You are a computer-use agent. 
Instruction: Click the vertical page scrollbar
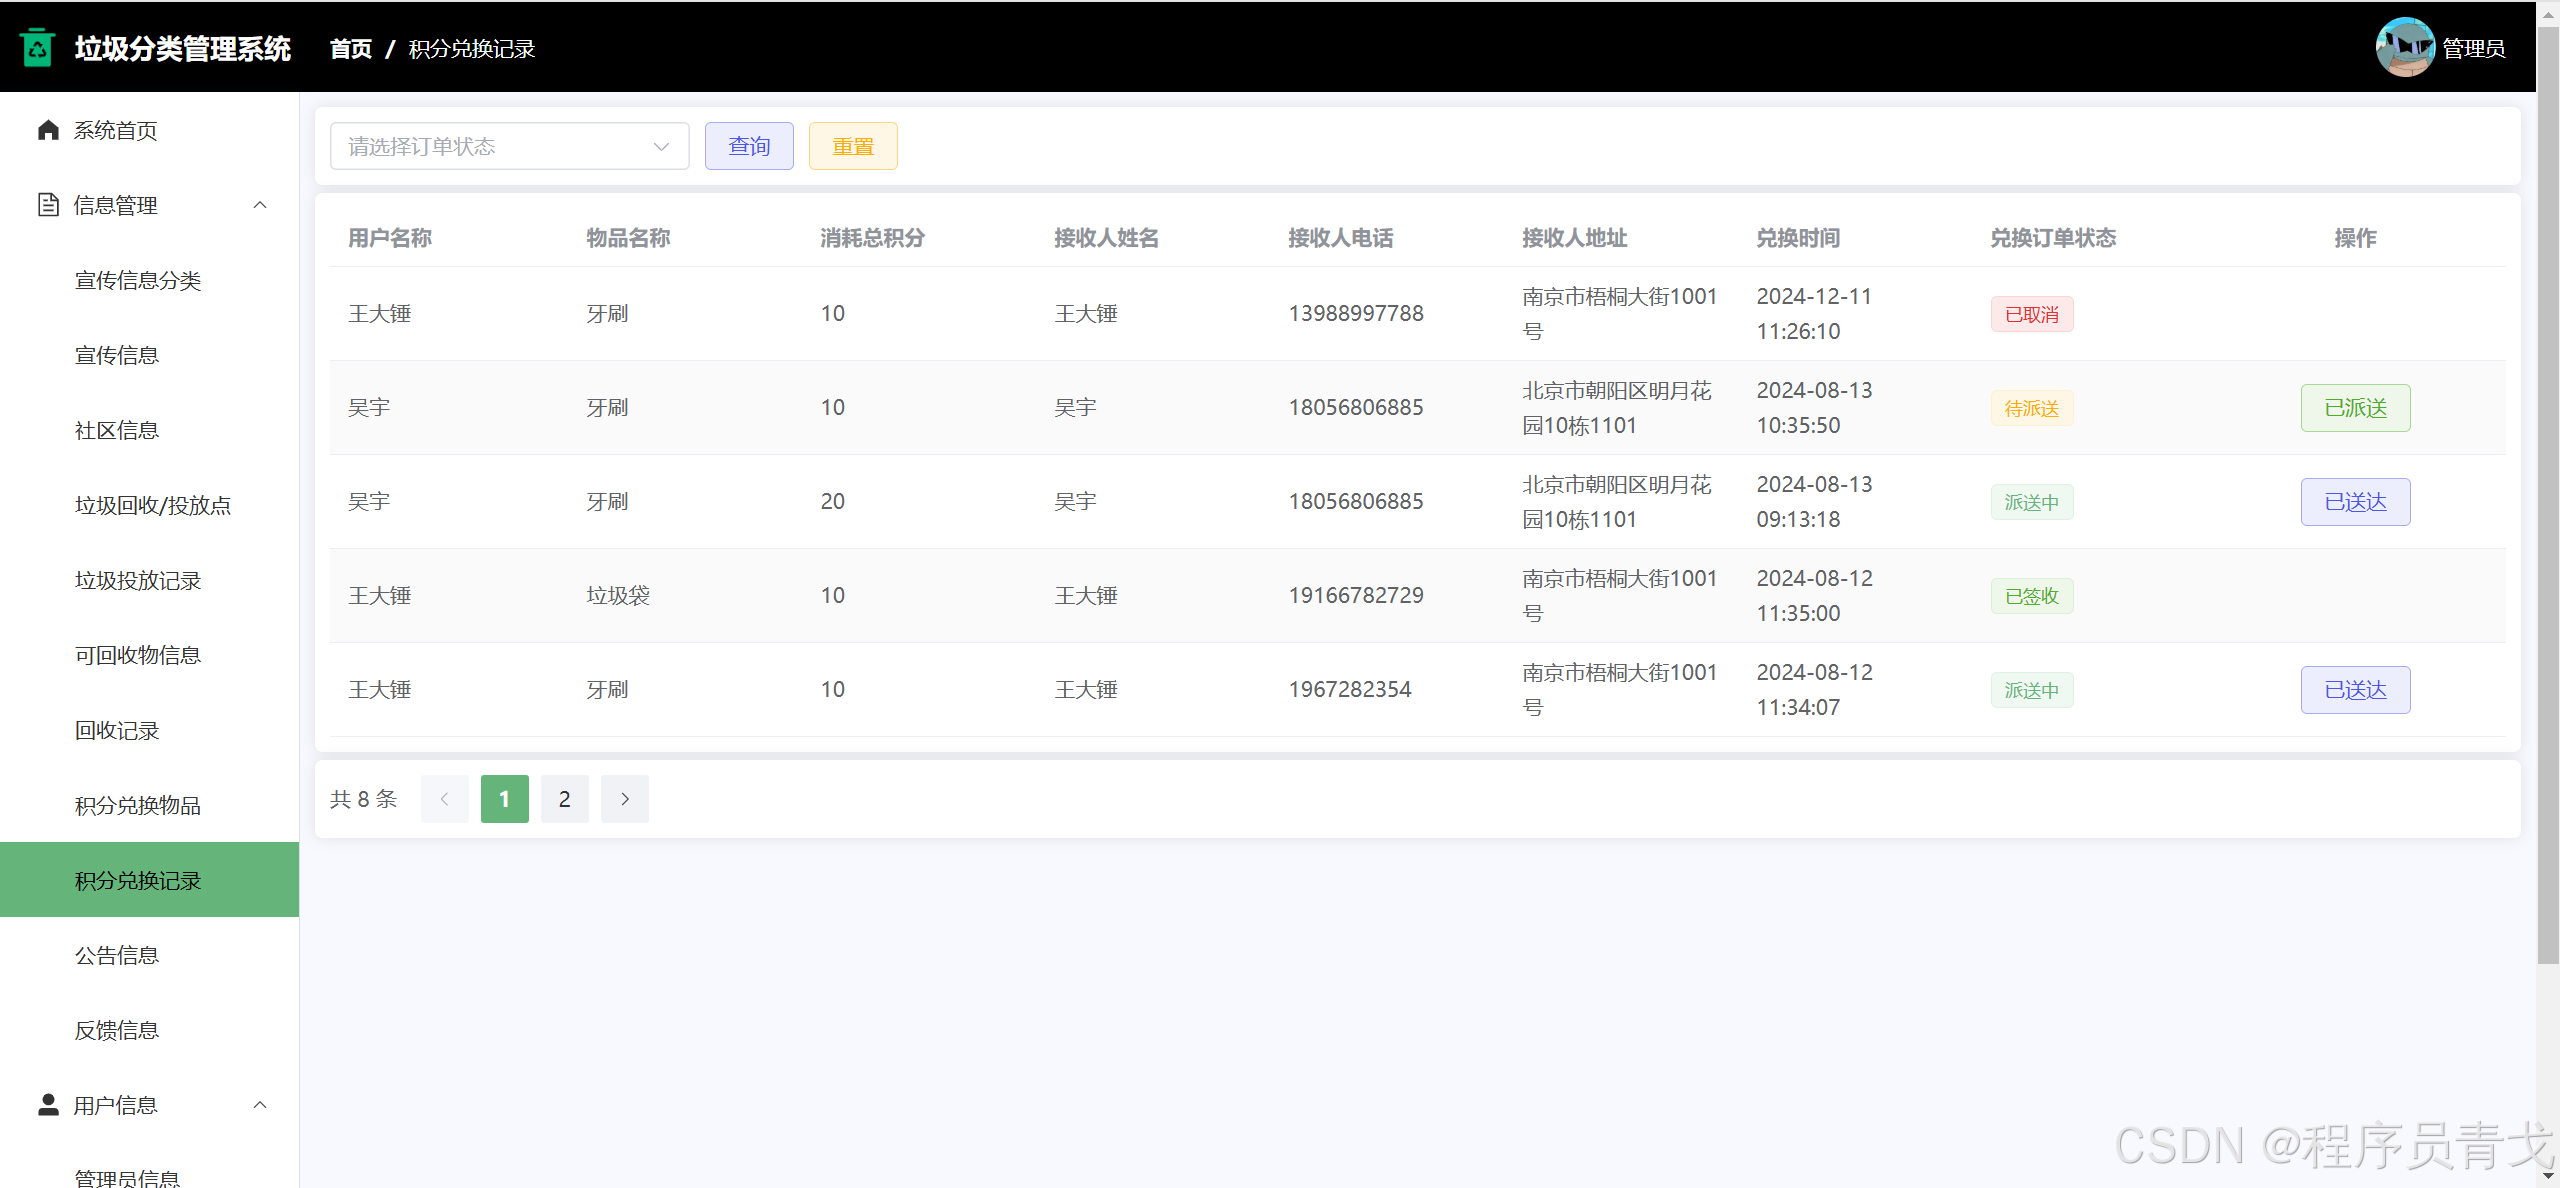[2548, 500]
